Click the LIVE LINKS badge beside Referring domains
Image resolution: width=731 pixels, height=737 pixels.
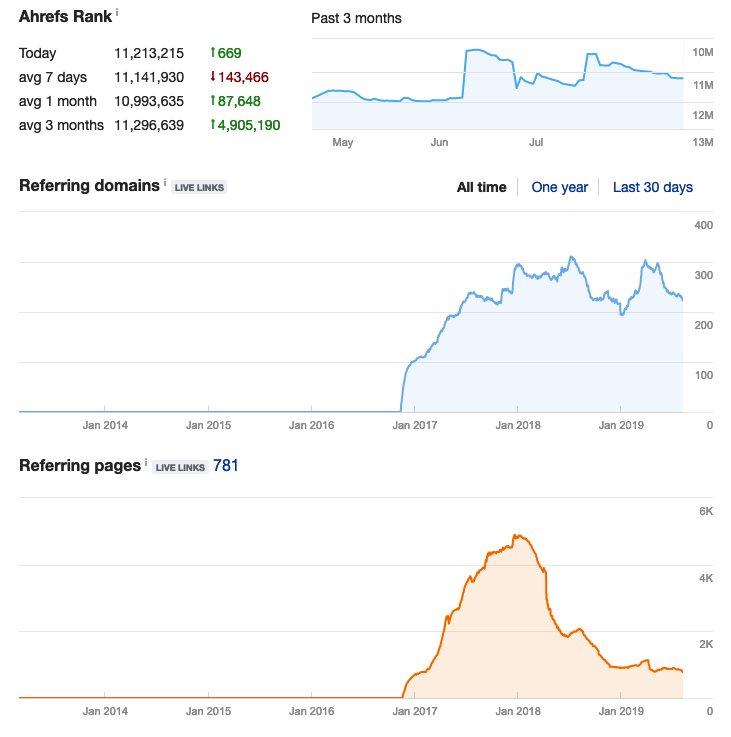pyautogui.click(x=199, y=187)
